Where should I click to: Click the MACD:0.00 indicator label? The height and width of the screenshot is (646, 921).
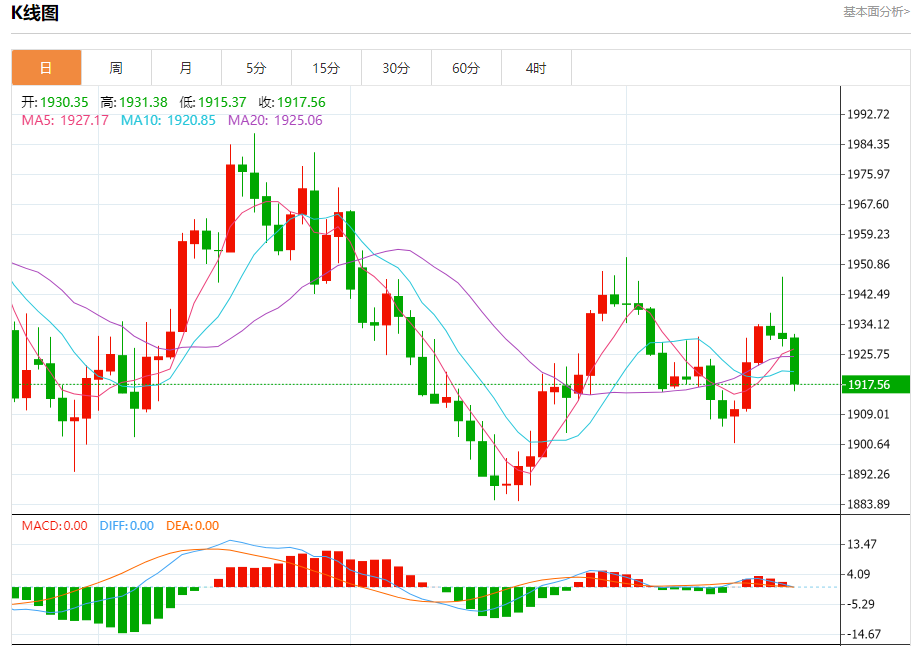pyautogui.click(x=55, y=526)
